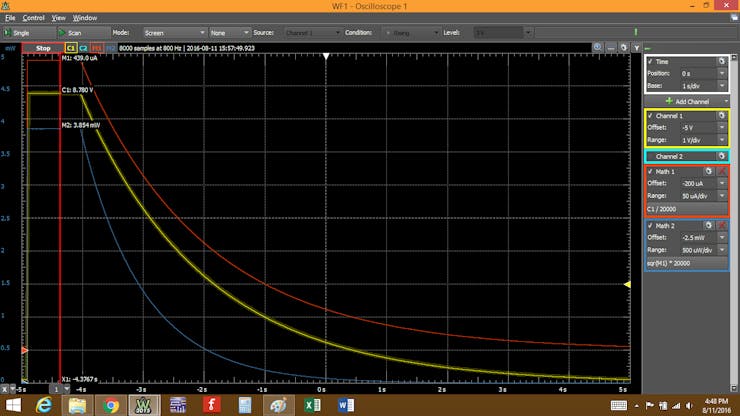Edit Math 2 formula sqr(M1) * 20000

coord(687,263)
